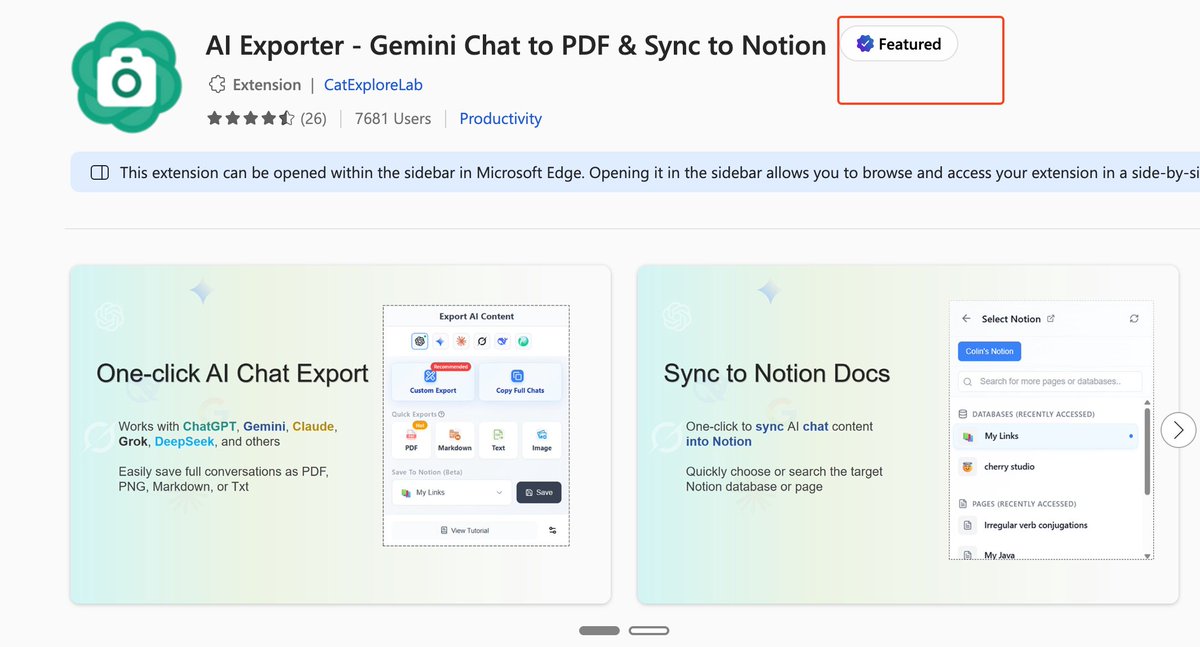Screen dimensions: 1200x647
Task: Select the green round platform icon
Action: [523, 341]
